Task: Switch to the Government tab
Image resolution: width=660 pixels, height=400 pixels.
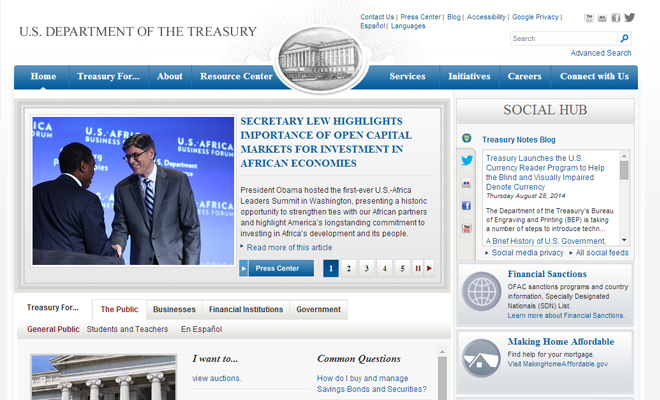Action: pos(318,309)
